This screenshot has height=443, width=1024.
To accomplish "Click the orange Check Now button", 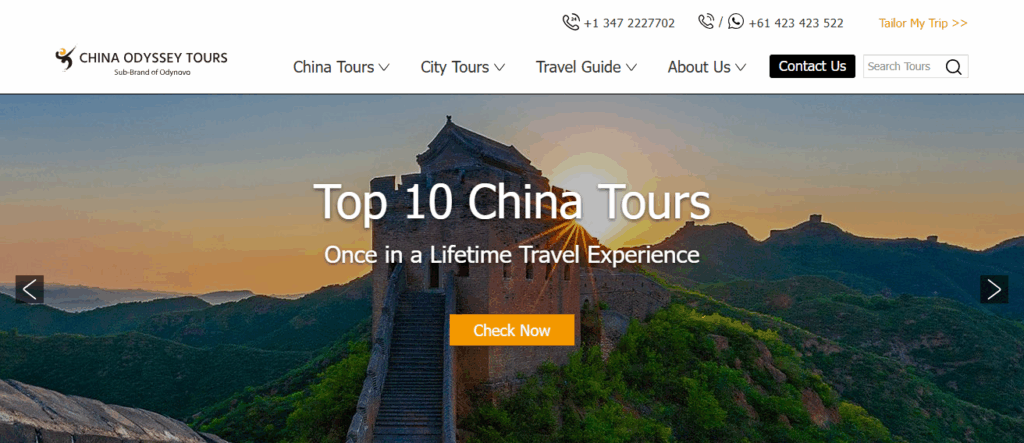I will coord(512,330).
